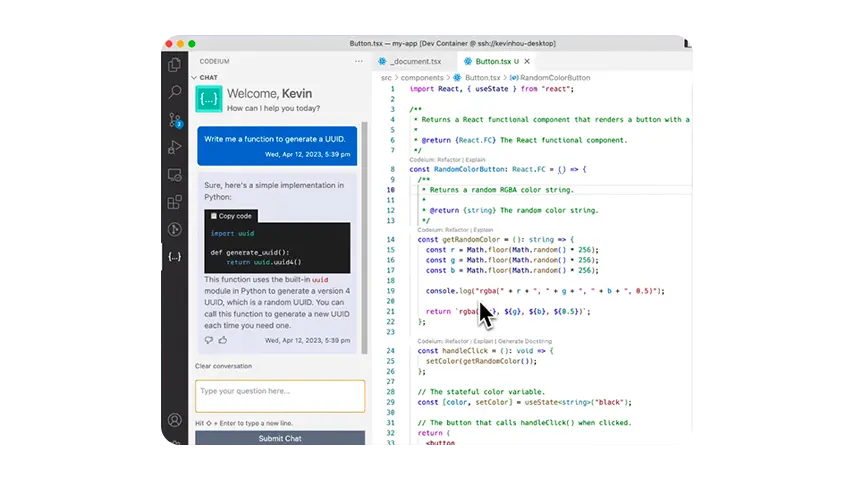Viewport: 854px width, 480px height.
Task: Click the thumbs down icon on the response
Action: [x=222, y=340]
